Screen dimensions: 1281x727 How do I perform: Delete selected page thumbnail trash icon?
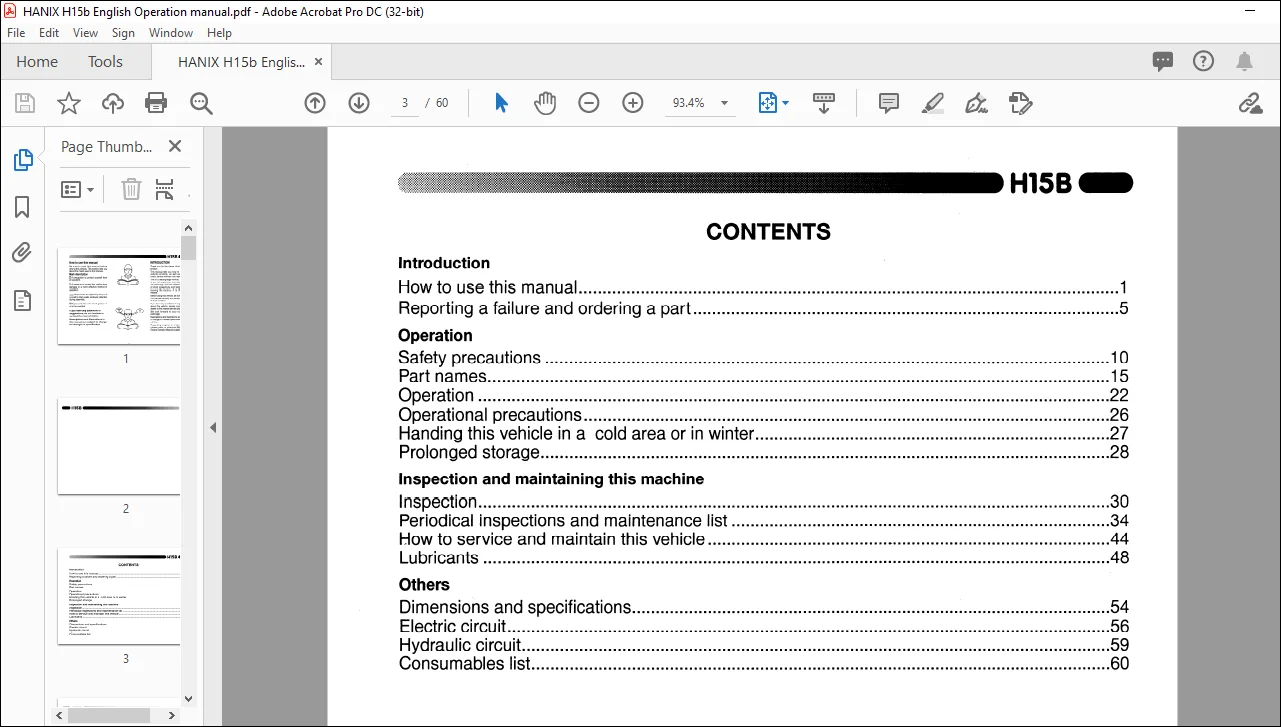point(131,189)
